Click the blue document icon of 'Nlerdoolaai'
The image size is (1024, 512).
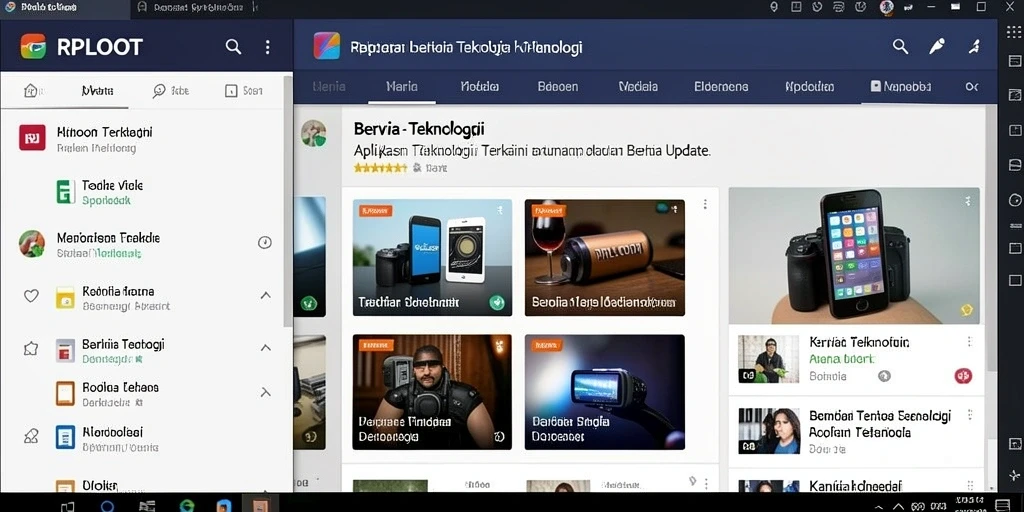click(65, 437)
